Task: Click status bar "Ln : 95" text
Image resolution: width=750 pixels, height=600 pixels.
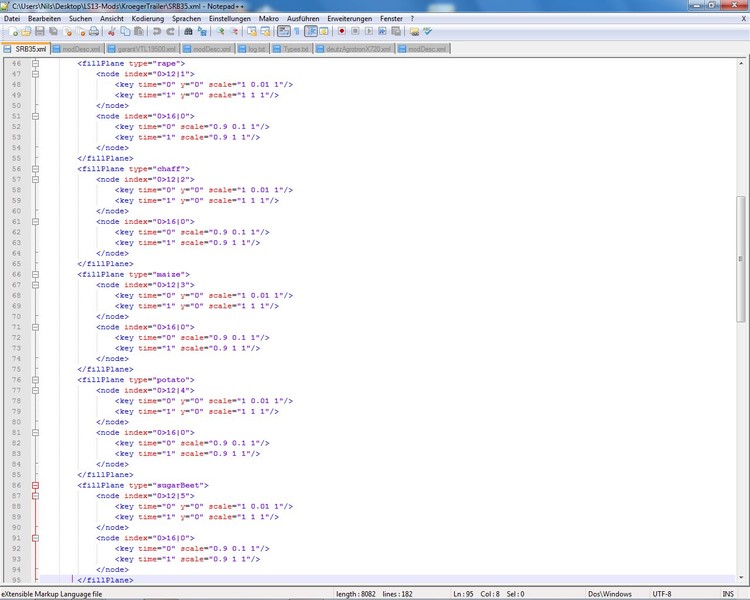Action: point(463,594)
